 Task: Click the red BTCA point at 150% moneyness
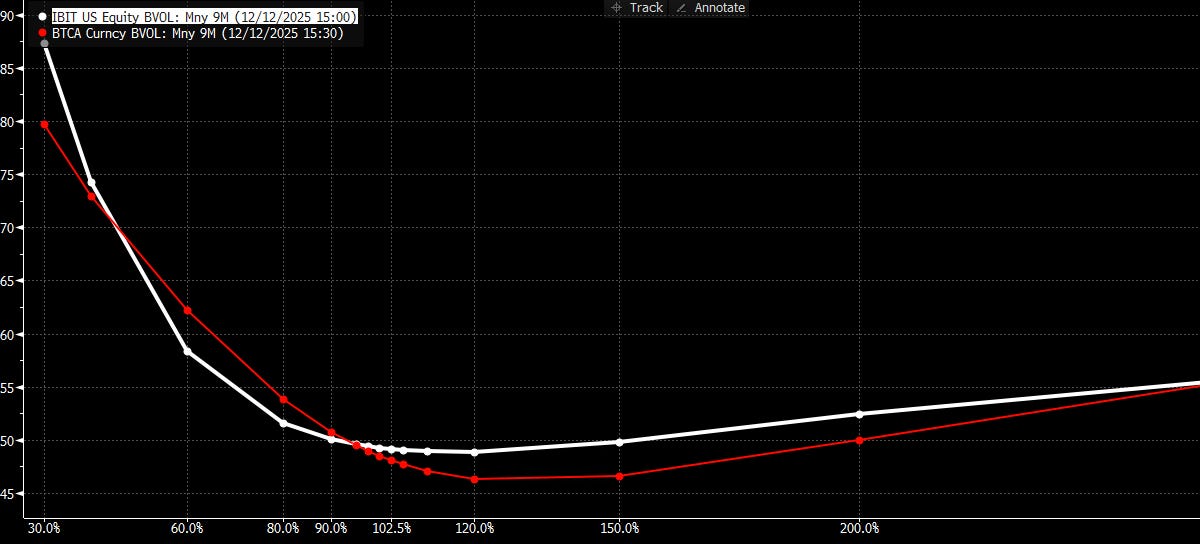click(619, 476)
